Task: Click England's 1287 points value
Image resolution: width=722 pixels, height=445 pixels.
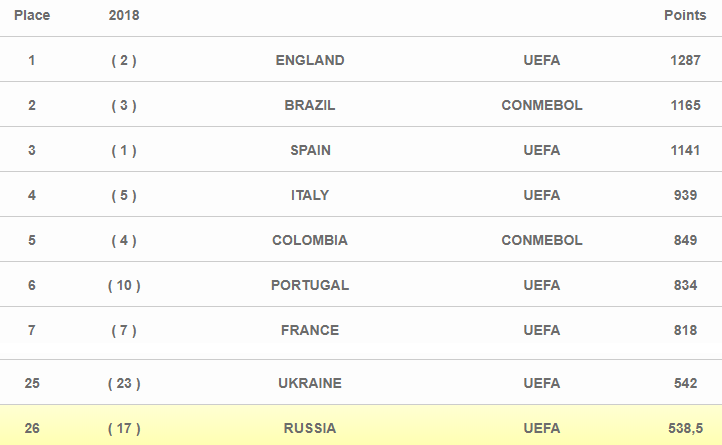Action: 685,60
